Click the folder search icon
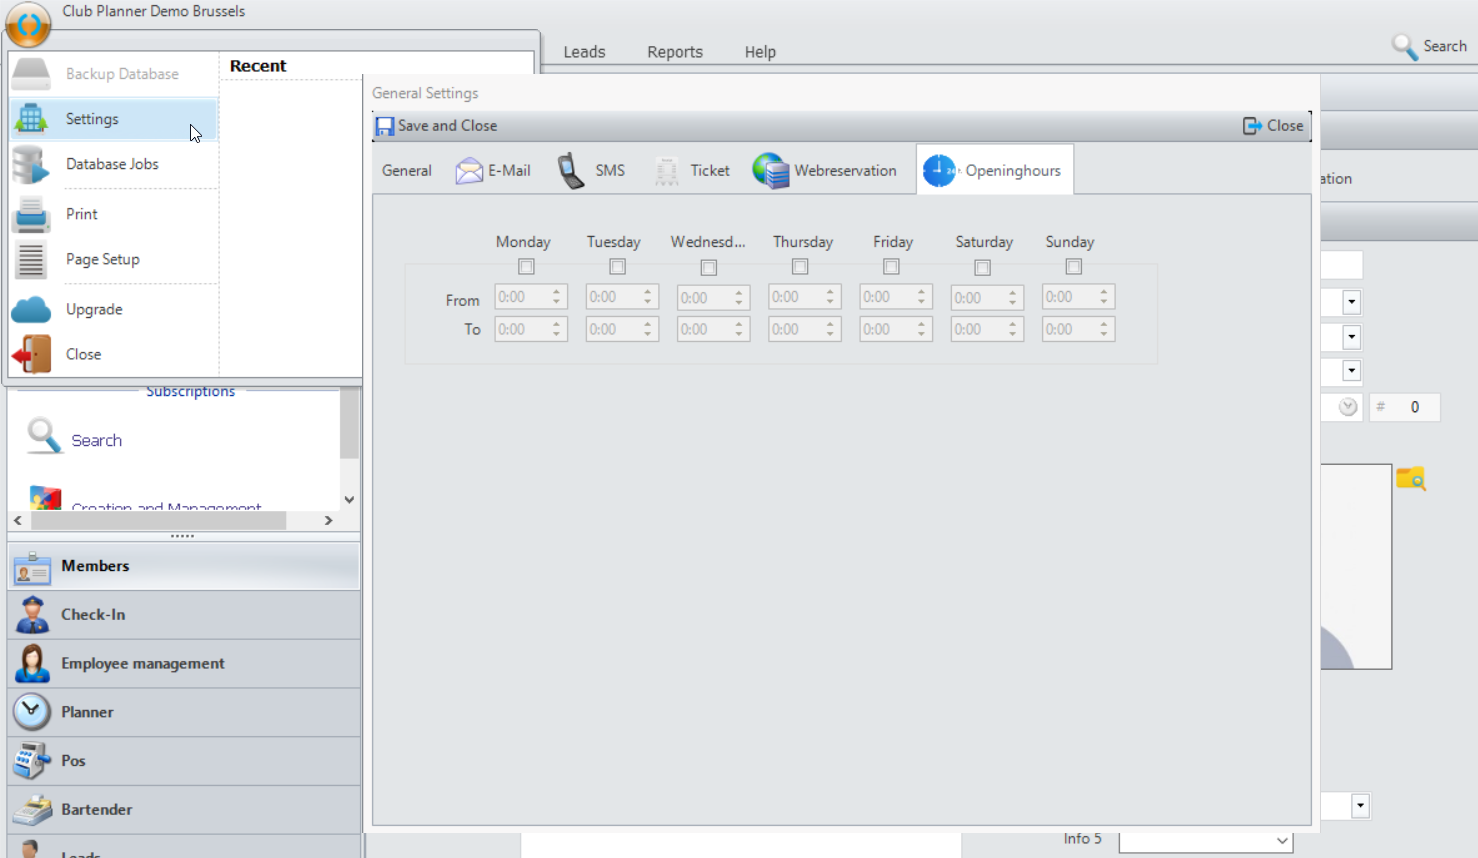Viewport: 1478px width, 858px height. pyautogui.click(x=1410, y=479)
